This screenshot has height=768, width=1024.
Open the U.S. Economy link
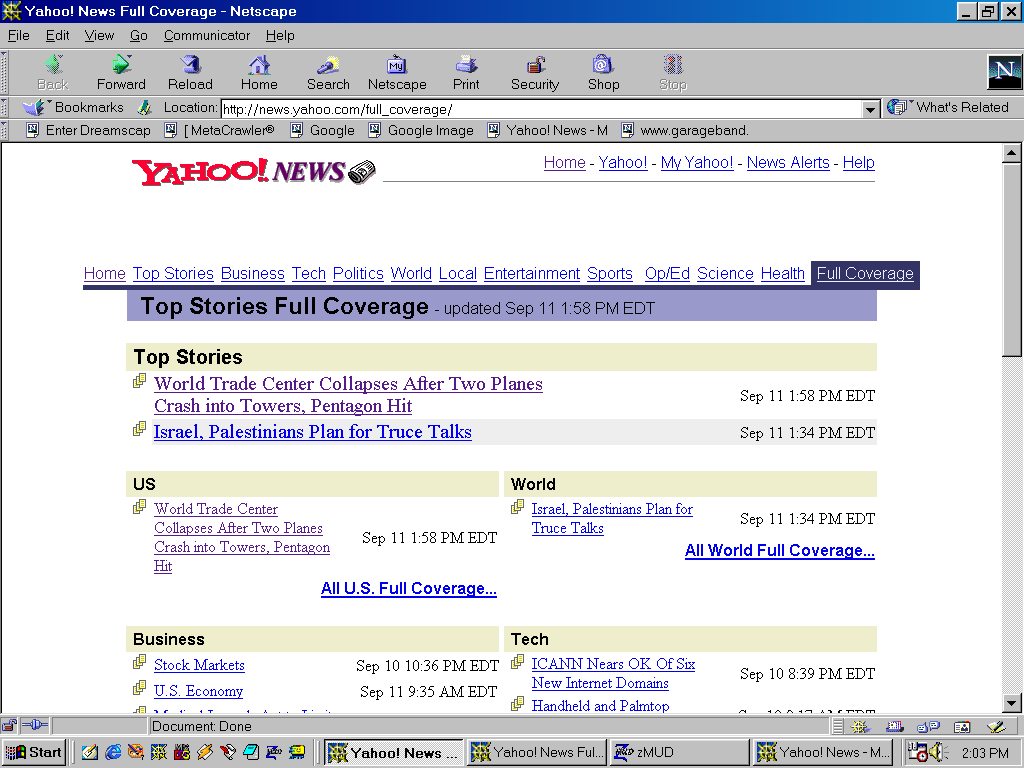[x=199, y=691]
